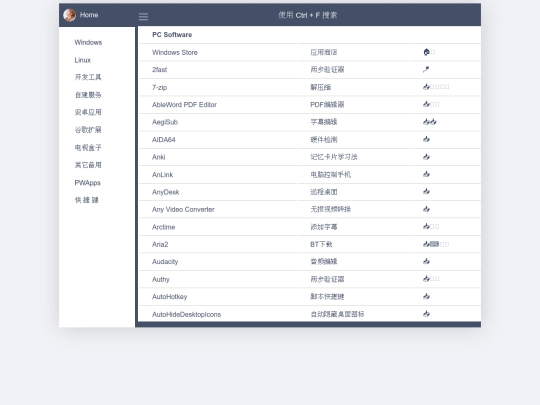Viewport: 540px width, 405px height.
Task: Select 自建服务 in the sidebar
Action: (x=88, y=95)
